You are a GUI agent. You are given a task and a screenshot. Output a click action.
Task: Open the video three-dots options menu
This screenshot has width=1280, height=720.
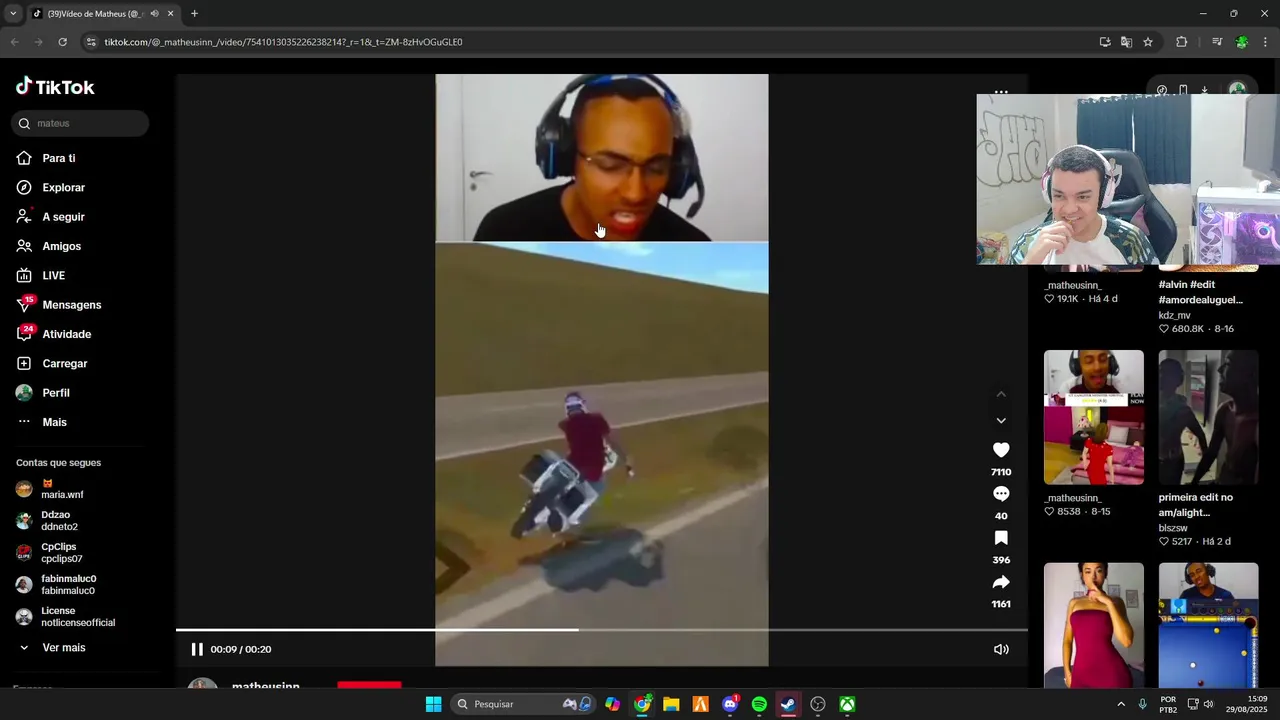tap(1001, 91)
